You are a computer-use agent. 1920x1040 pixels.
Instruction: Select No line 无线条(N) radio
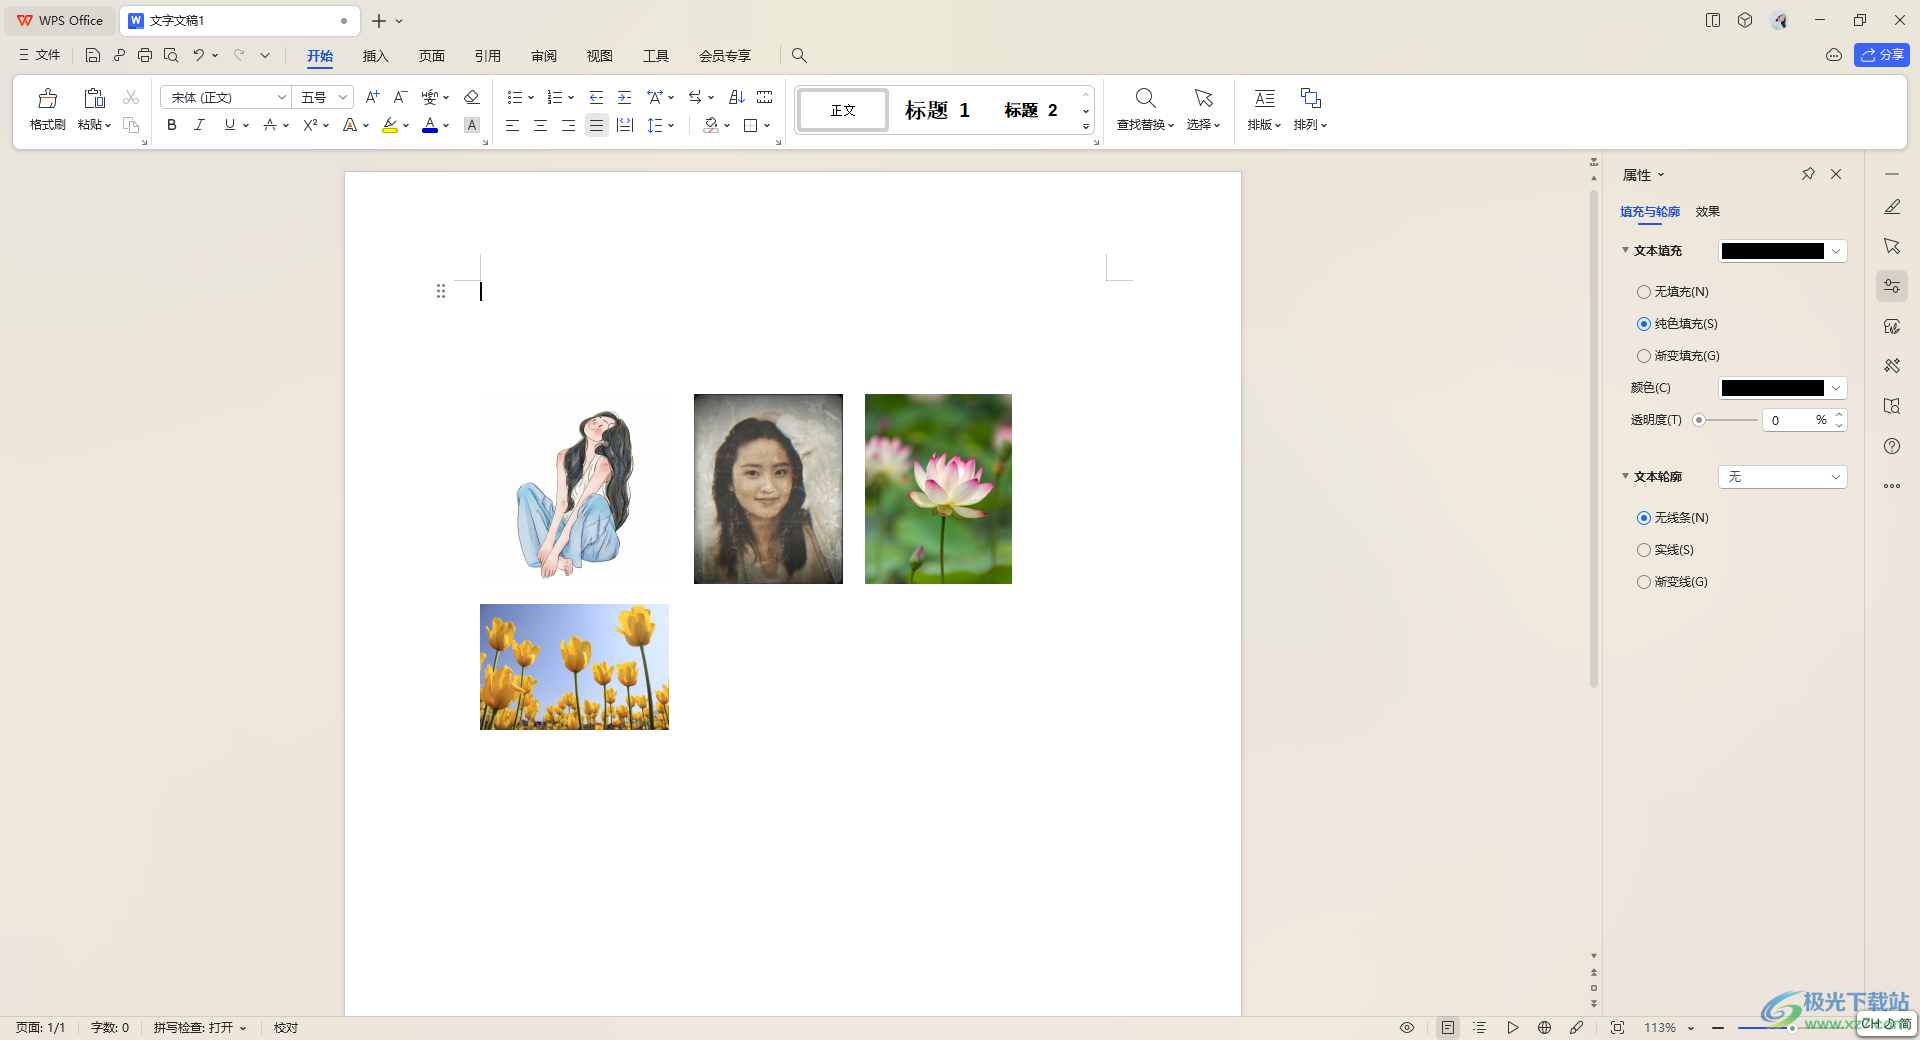[x=1644, y=518]
